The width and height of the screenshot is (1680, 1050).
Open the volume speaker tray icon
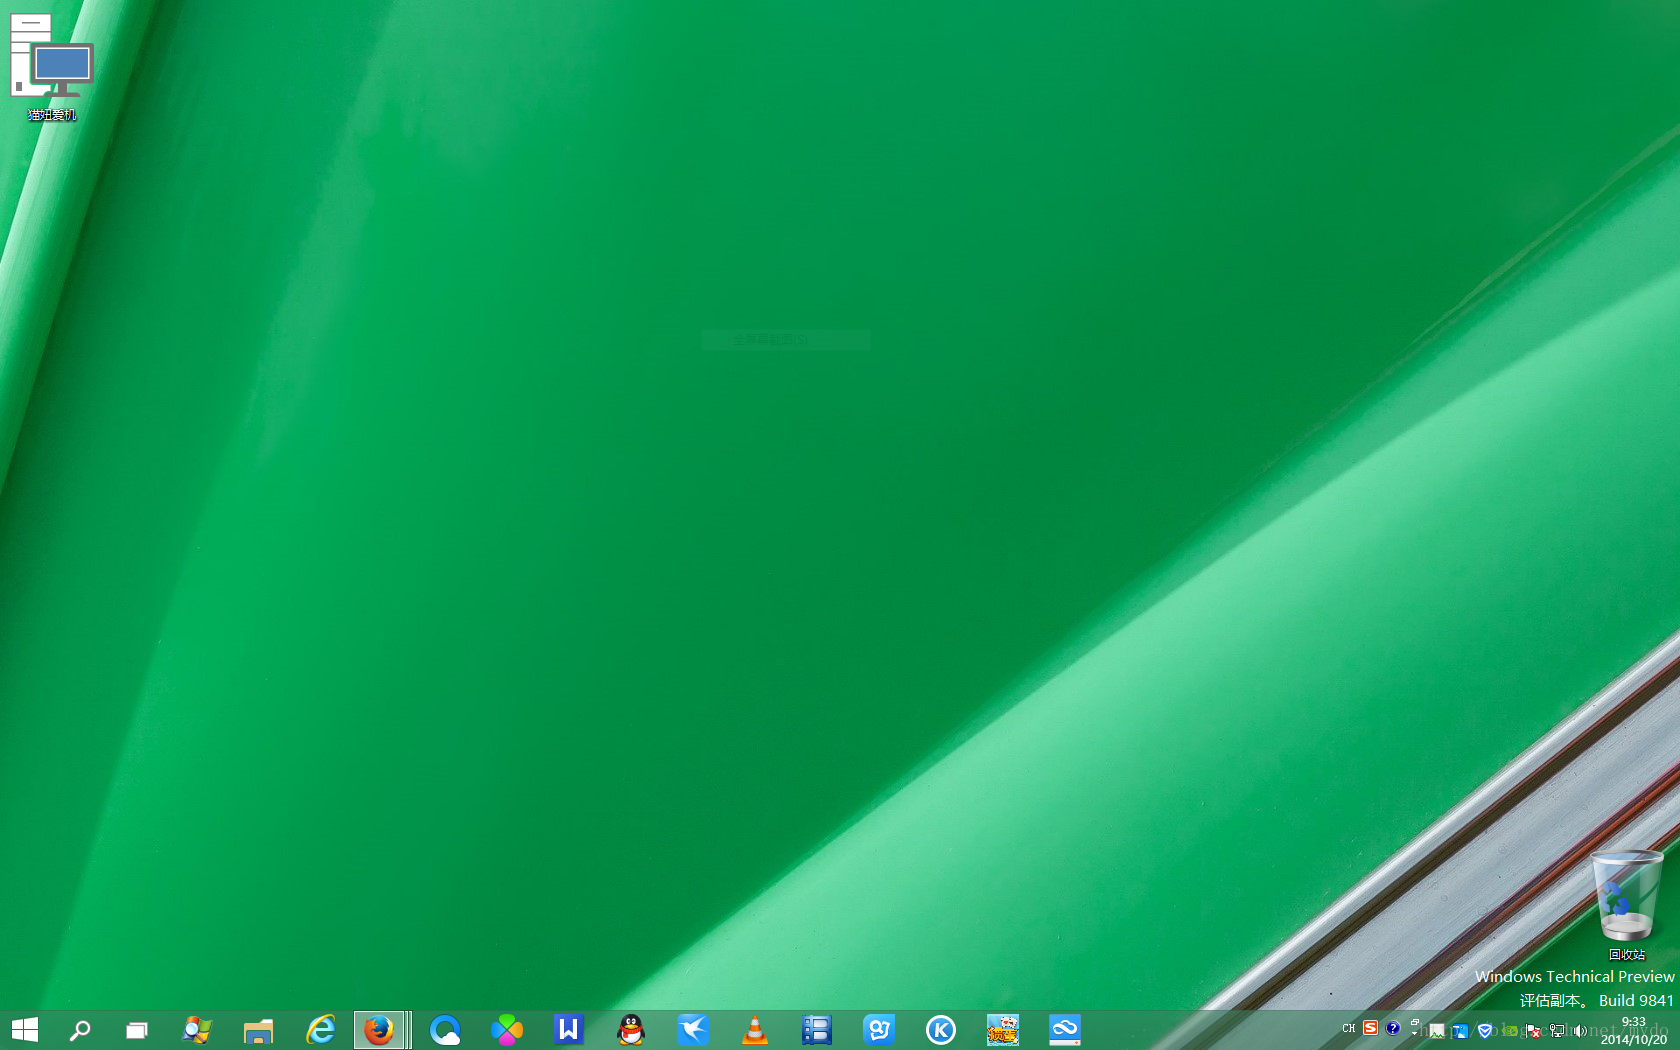pyautogui.click(x=1580, y=1031)
